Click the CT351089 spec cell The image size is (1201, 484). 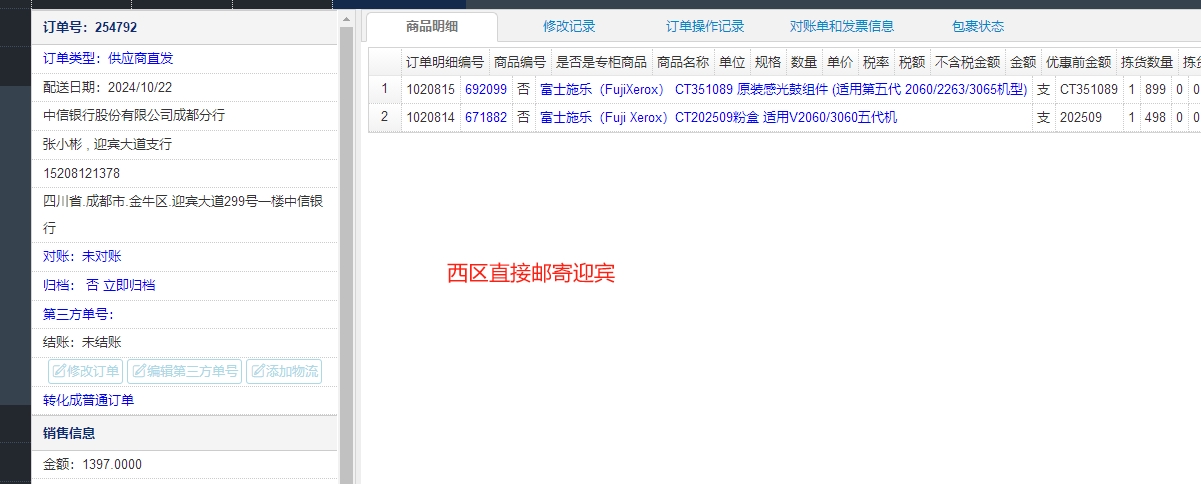click(1089, 89)
